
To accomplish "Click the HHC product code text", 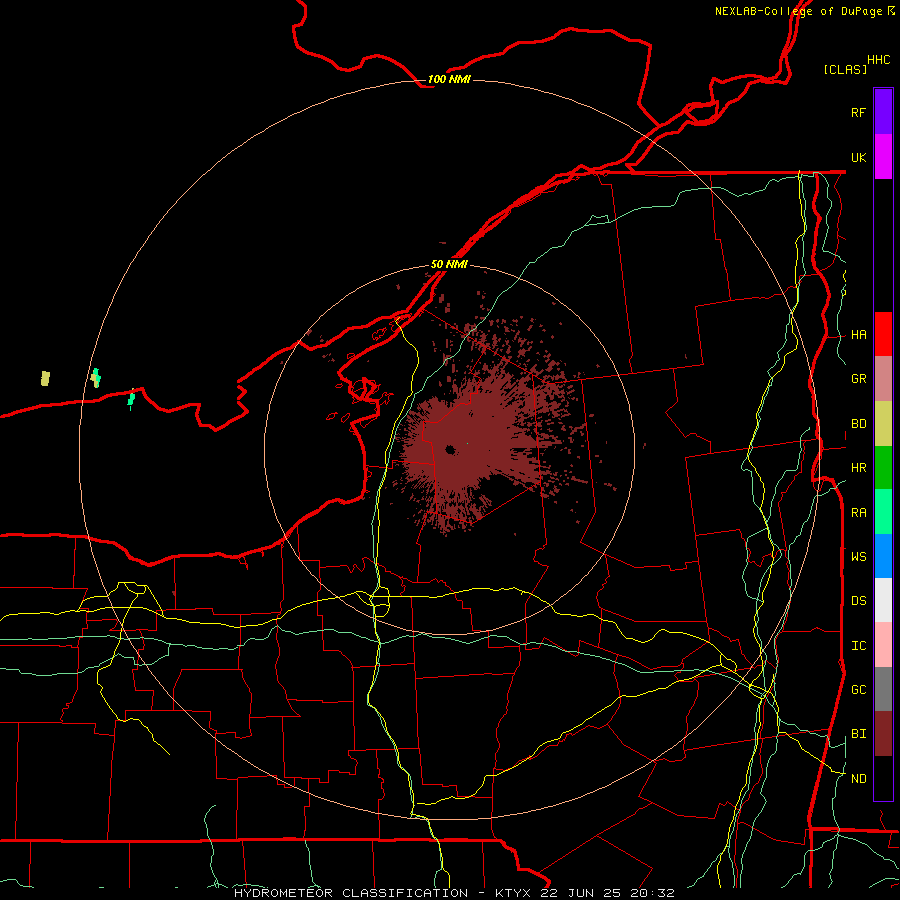I will pyautogui.click(x=879, y=60).
